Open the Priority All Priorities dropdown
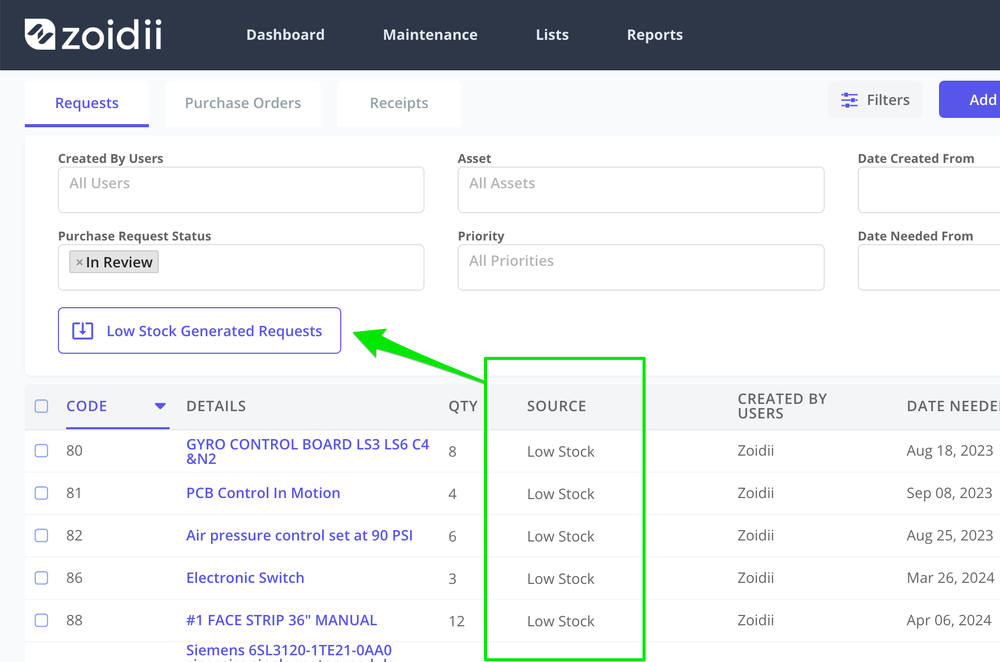 [x=640, y=267]
